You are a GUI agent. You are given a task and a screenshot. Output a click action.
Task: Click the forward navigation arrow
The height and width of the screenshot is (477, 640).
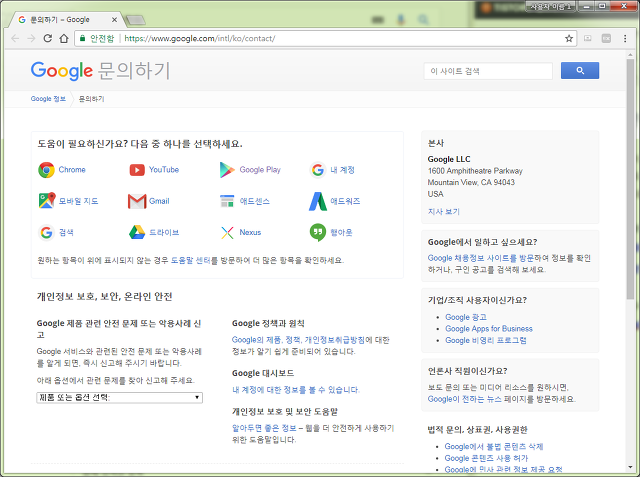click(31, 38)
